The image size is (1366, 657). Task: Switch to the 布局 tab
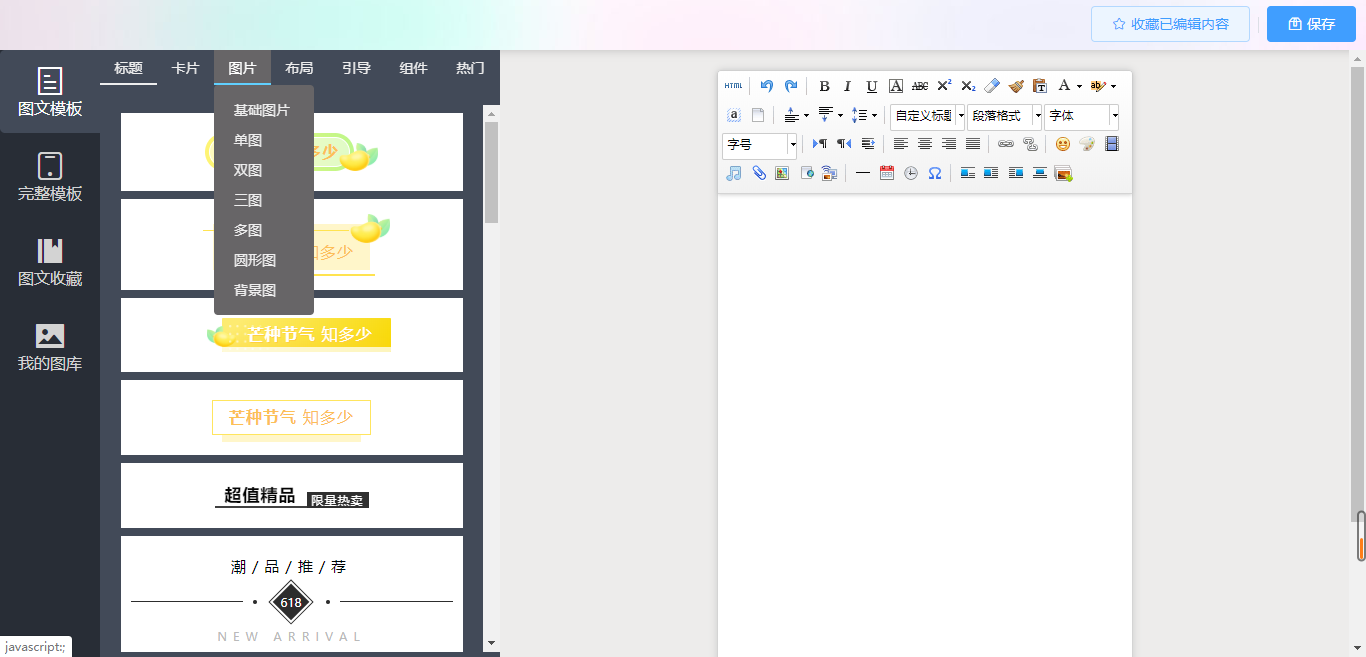(x=299, y=68)
